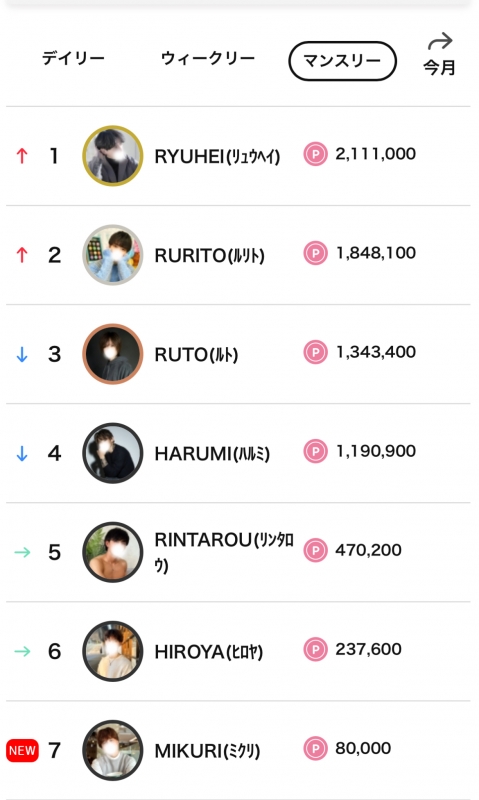Open MIKURI(ミクリ) name link
Viewport: 479px width, 800px height.
[207, 751]
